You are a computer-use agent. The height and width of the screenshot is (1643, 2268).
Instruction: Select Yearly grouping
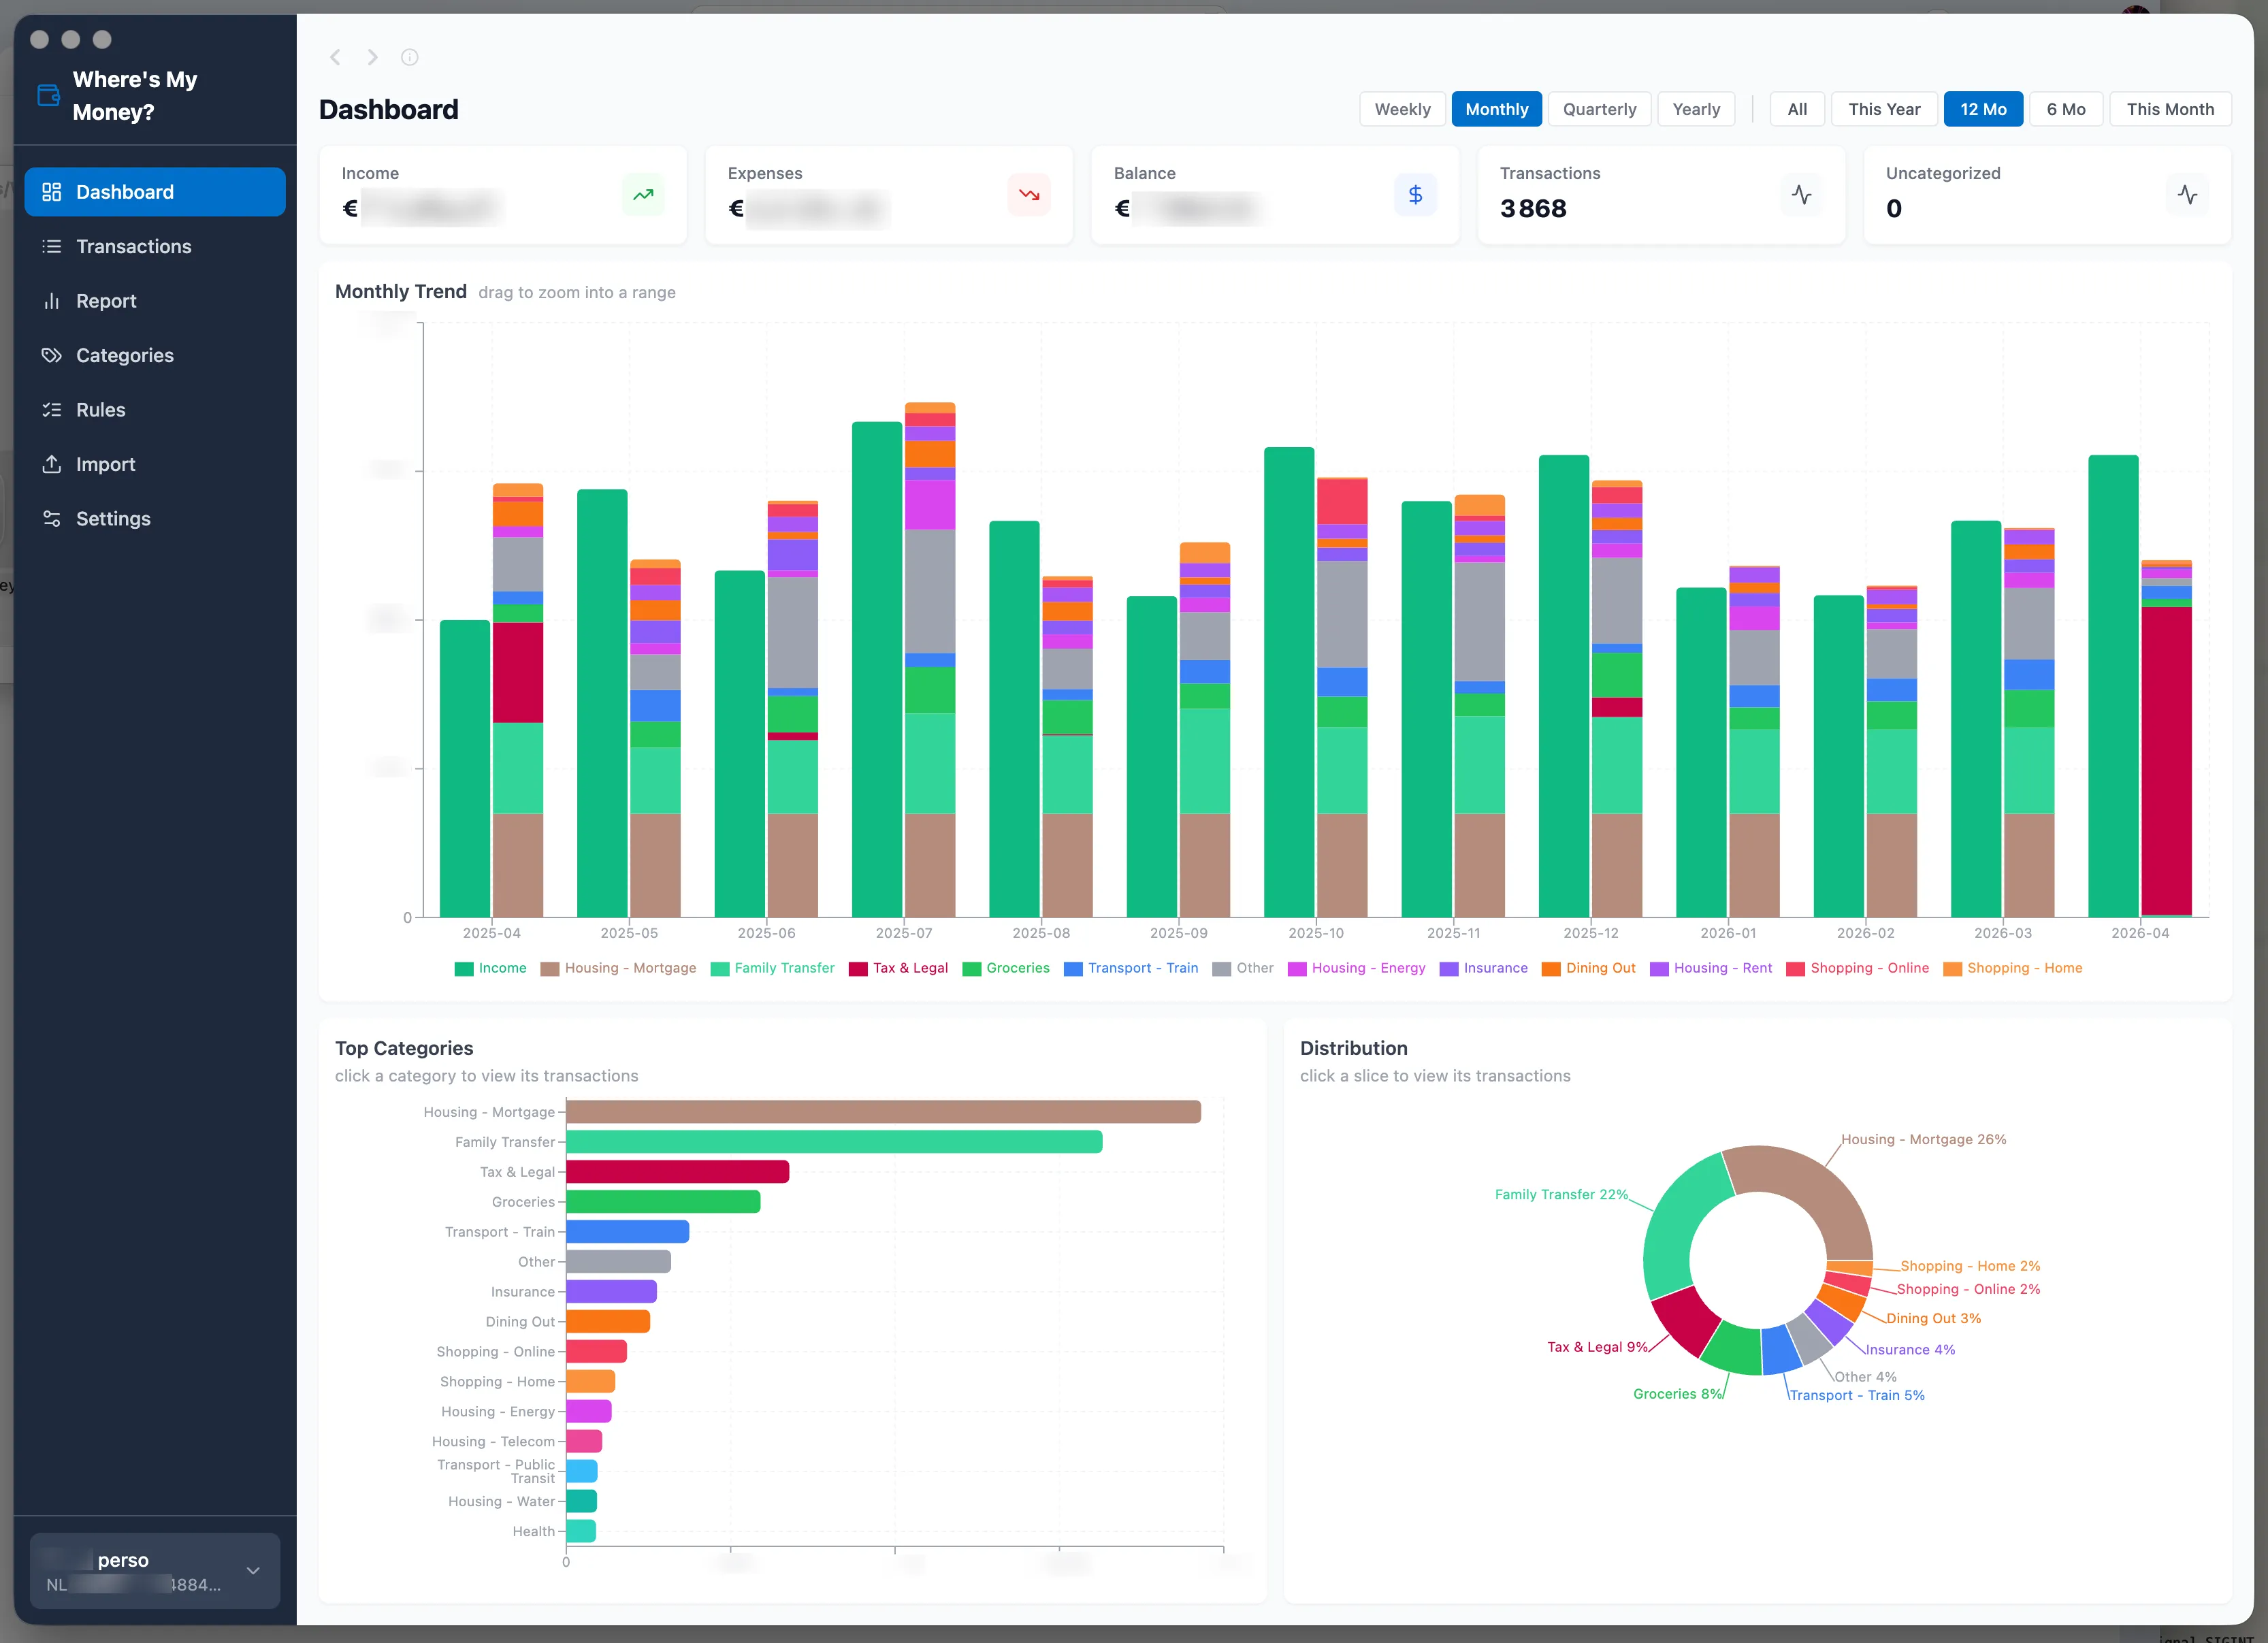coord(1696,109)
